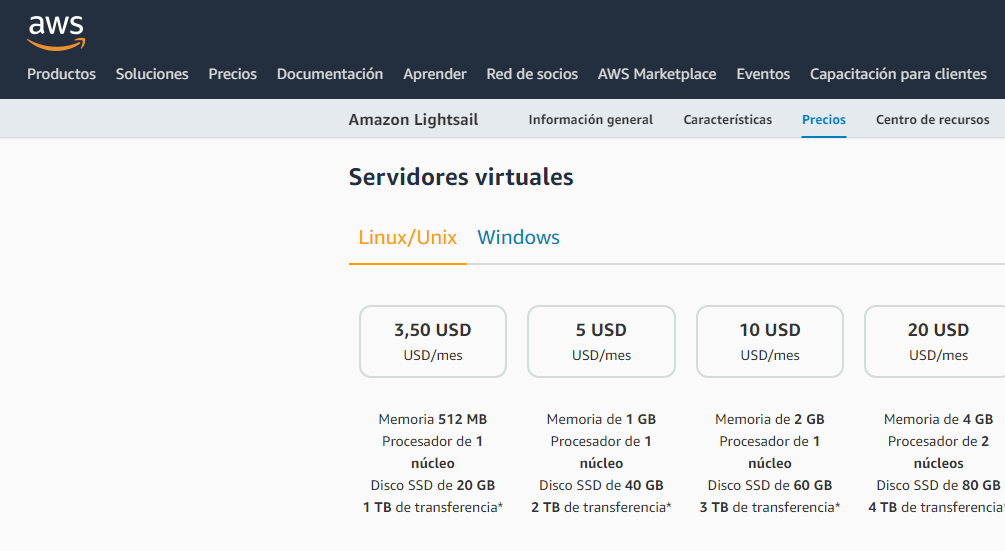Select the Precios sub-navigation tab
Image resolution: width=1005 pixels, height=551 pixels.
pos(823,120)
